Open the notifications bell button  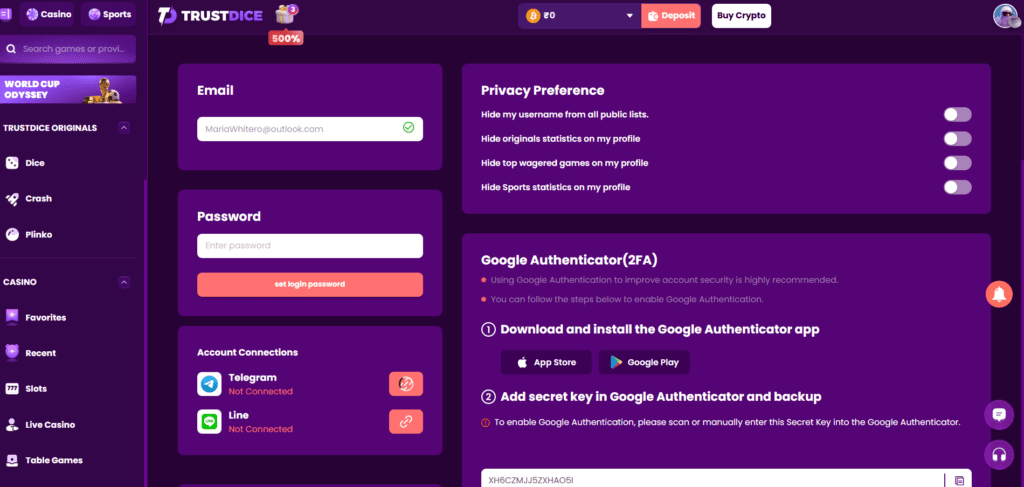[x=999, y=295]
